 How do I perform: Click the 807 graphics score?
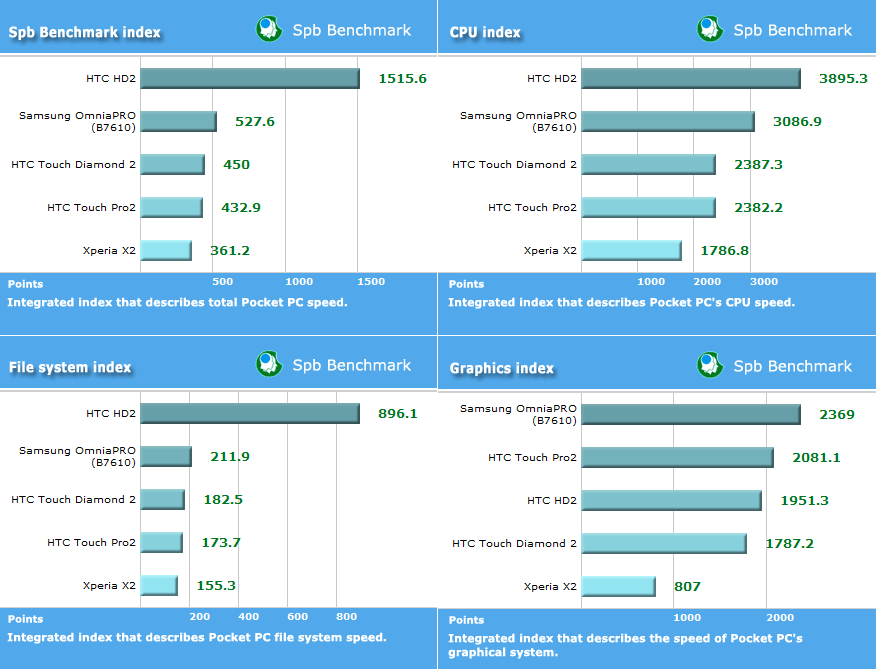[687, 587]
